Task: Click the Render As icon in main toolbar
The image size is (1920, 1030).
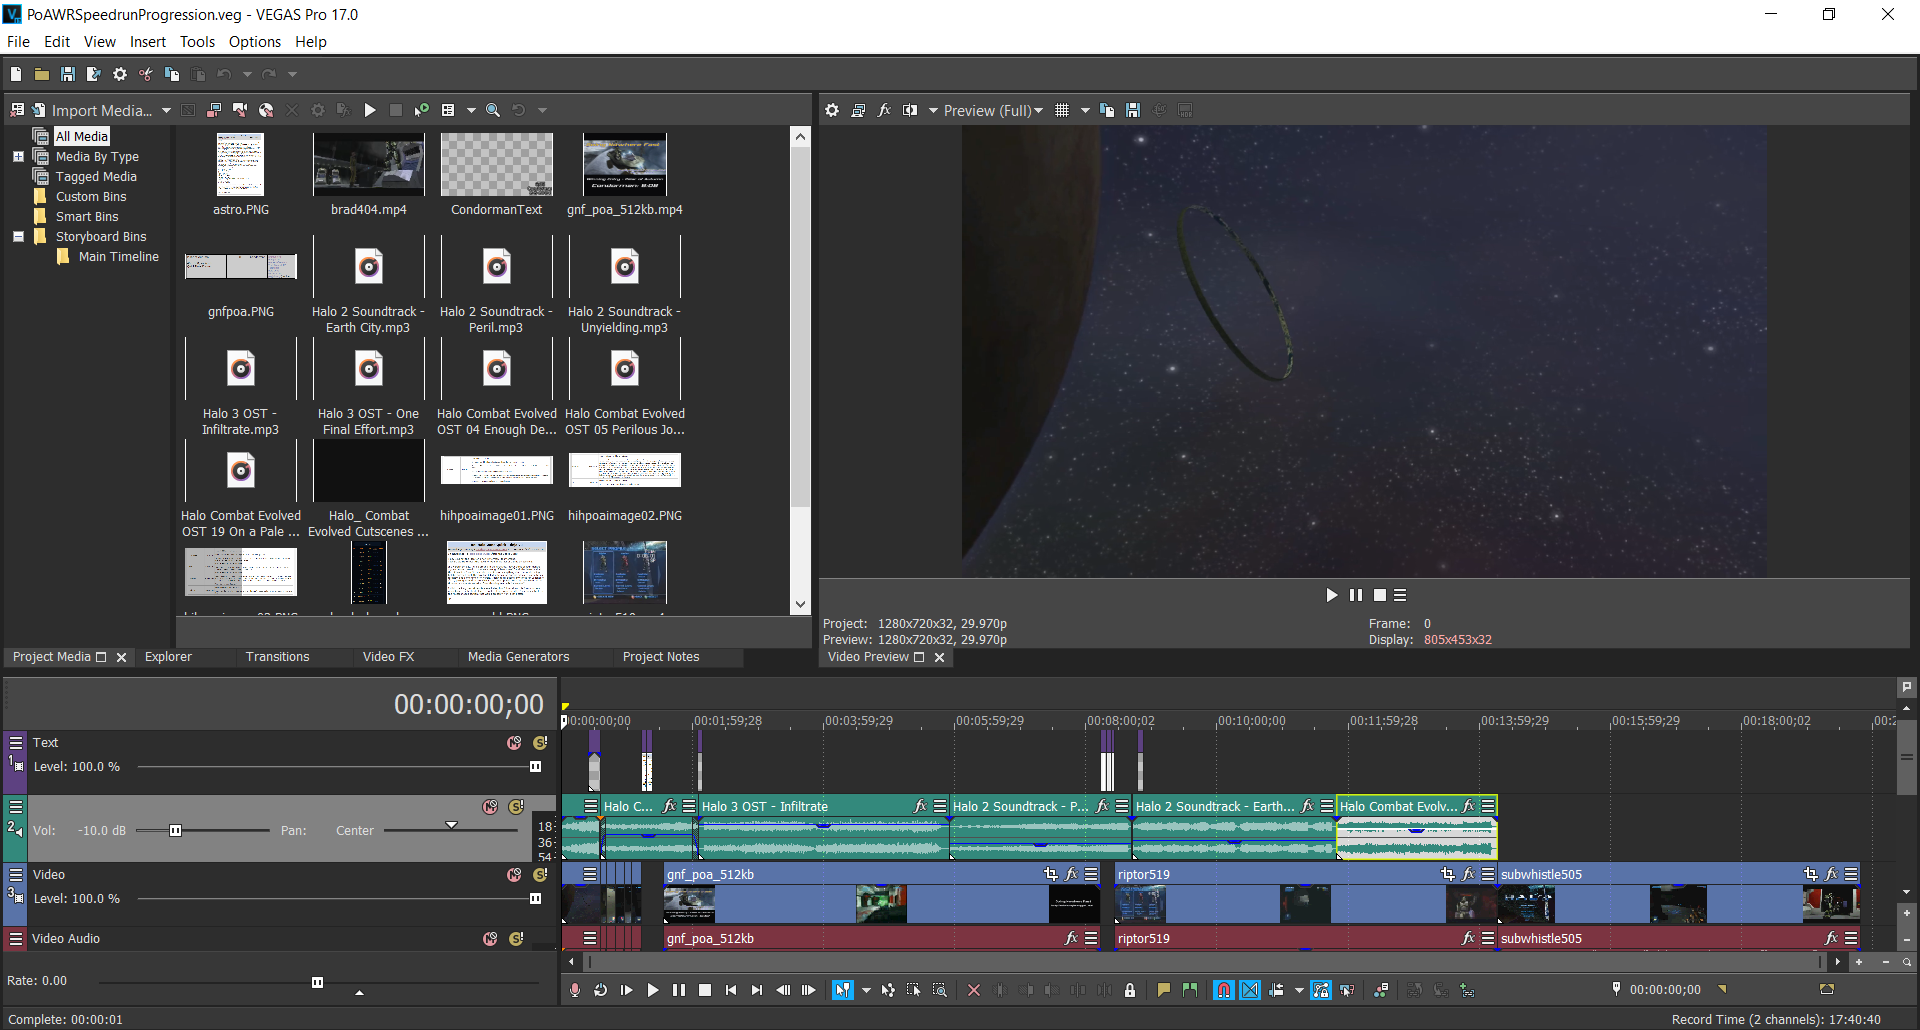Action: [x=94, y=74]
